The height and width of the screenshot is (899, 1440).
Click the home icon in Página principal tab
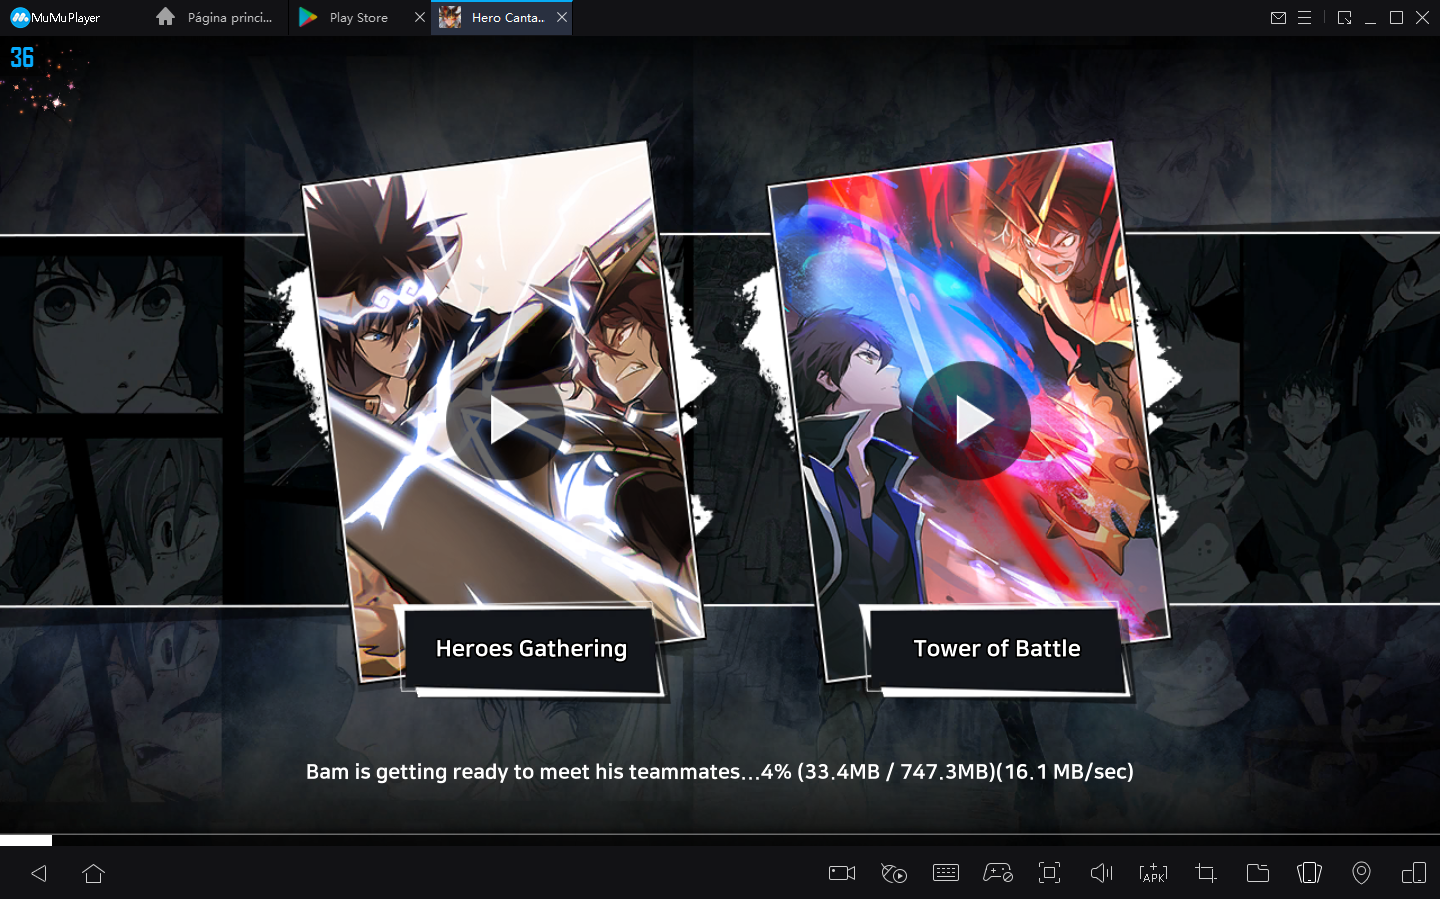click(x=166, y=17)
